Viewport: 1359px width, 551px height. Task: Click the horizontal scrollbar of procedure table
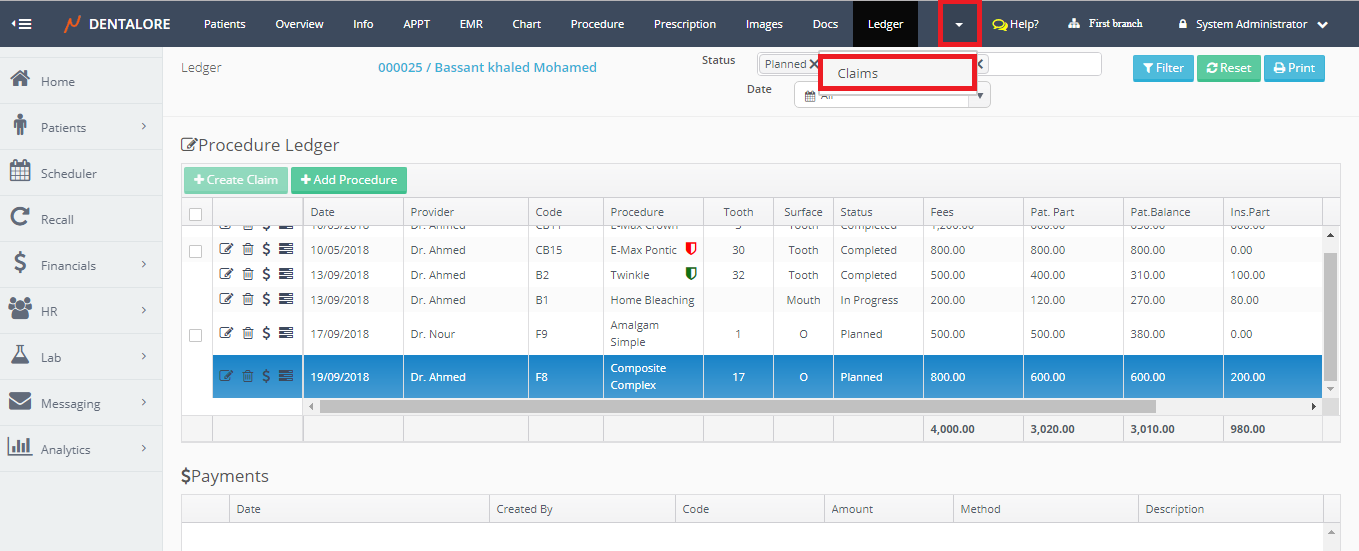click(x=737, y=407)
